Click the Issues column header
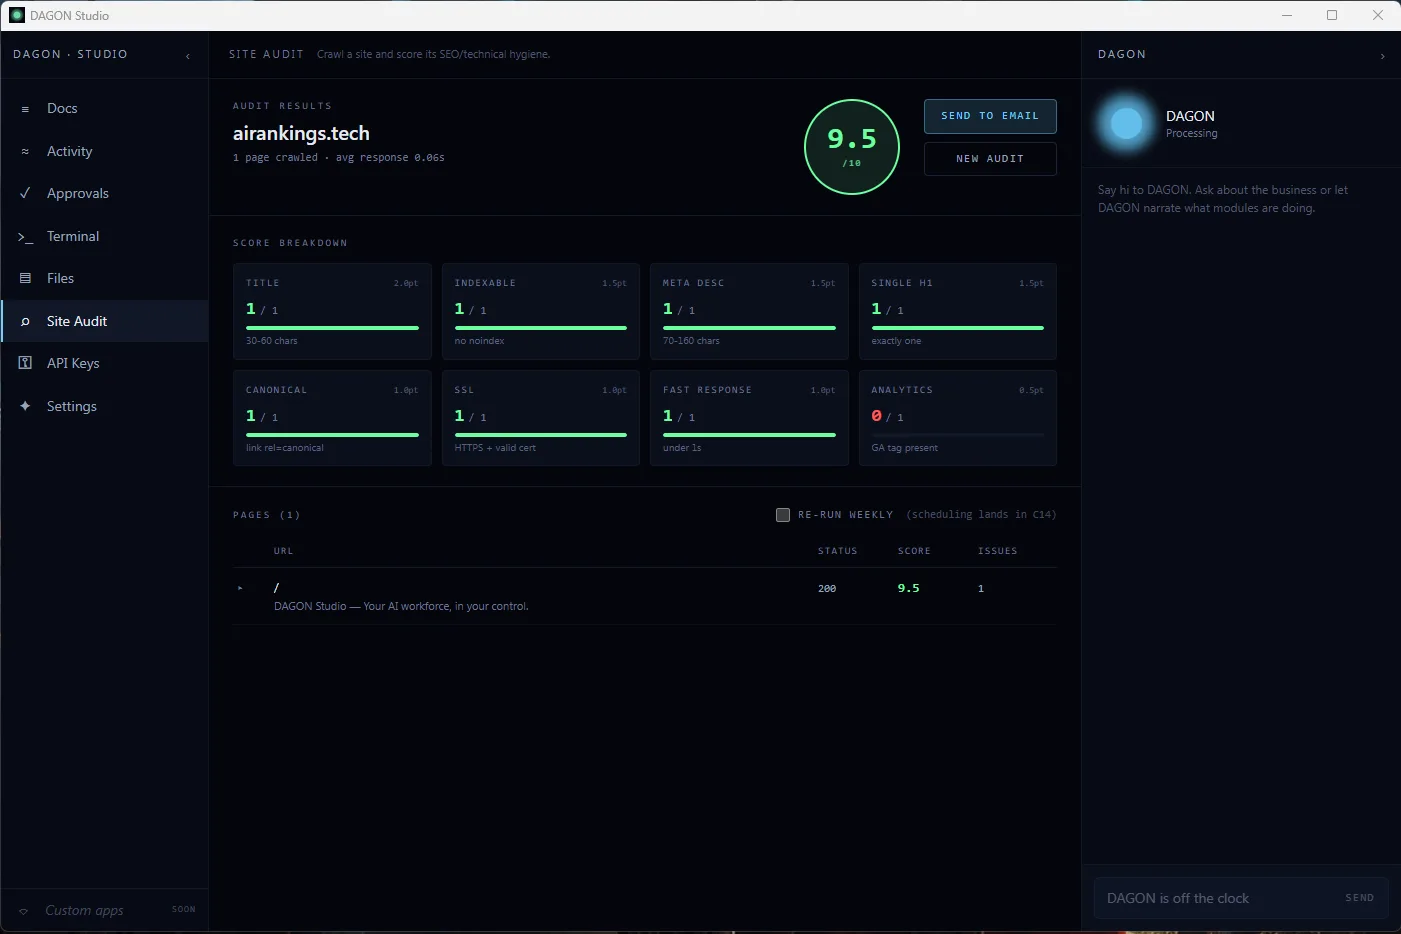Image resolution: width=1401 pixels, height=934 pixels. pyautogui.click(x=997, y=551)
